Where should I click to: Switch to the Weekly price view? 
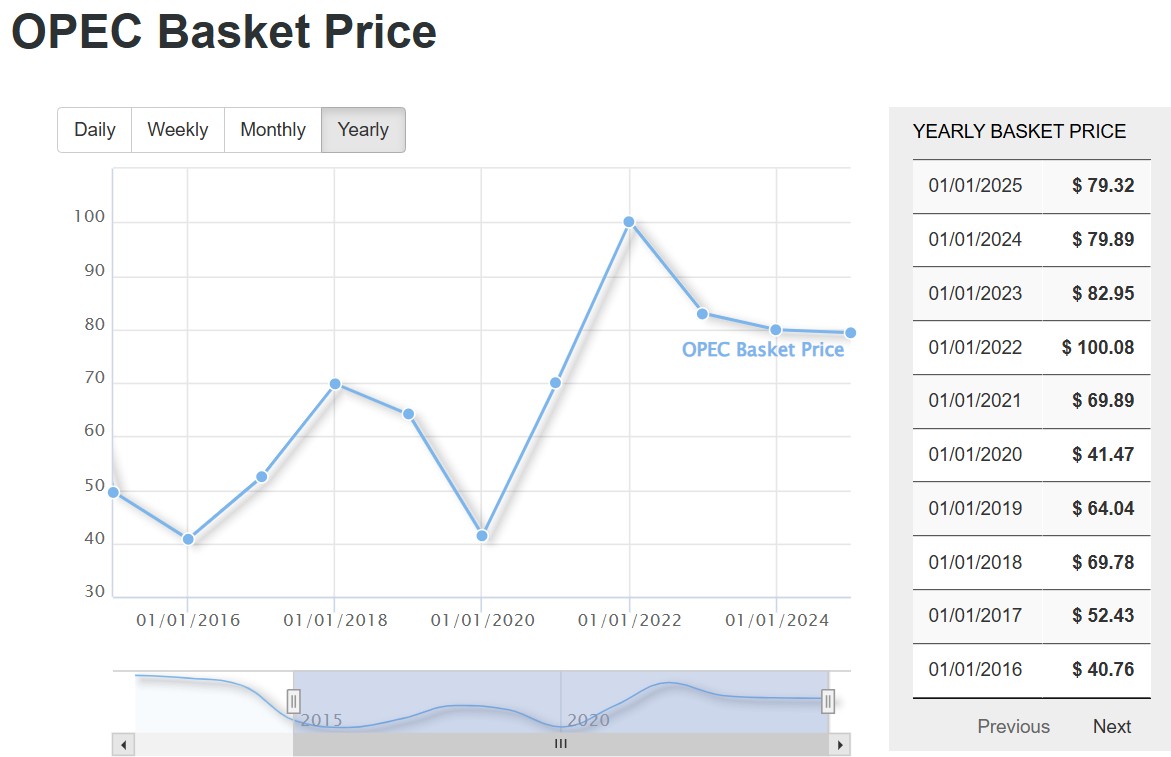(x=178, y=130)
